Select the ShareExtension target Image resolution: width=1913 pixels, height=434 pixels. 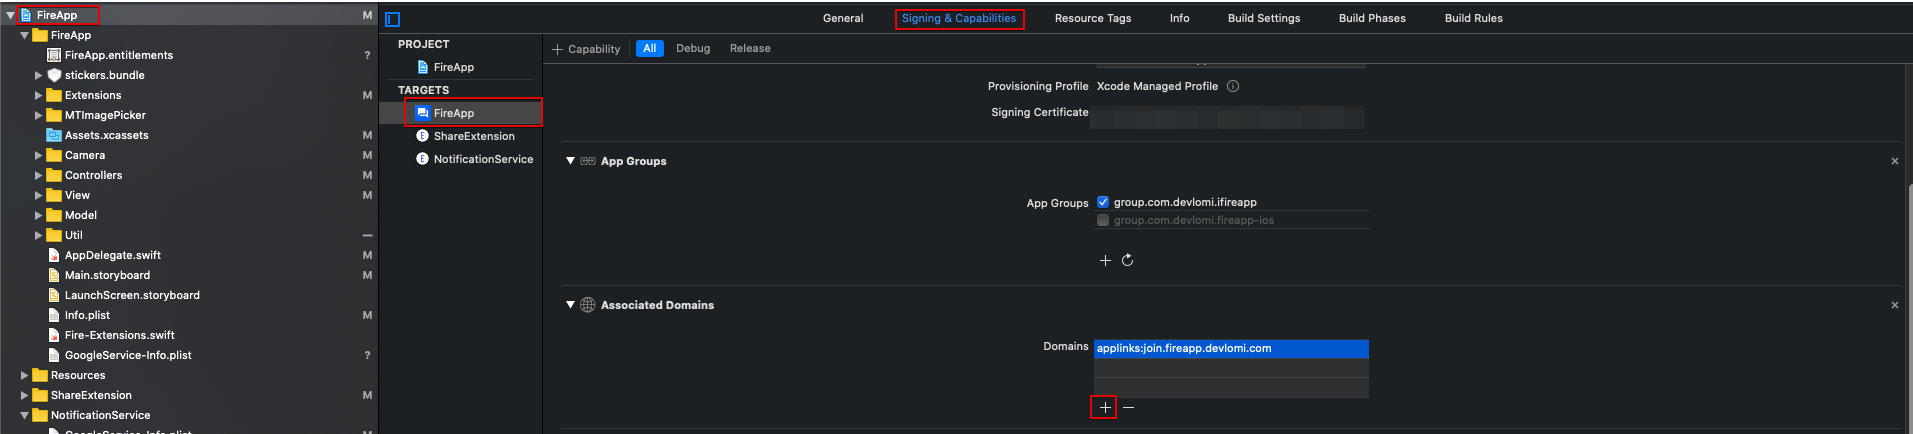(473, 136)
